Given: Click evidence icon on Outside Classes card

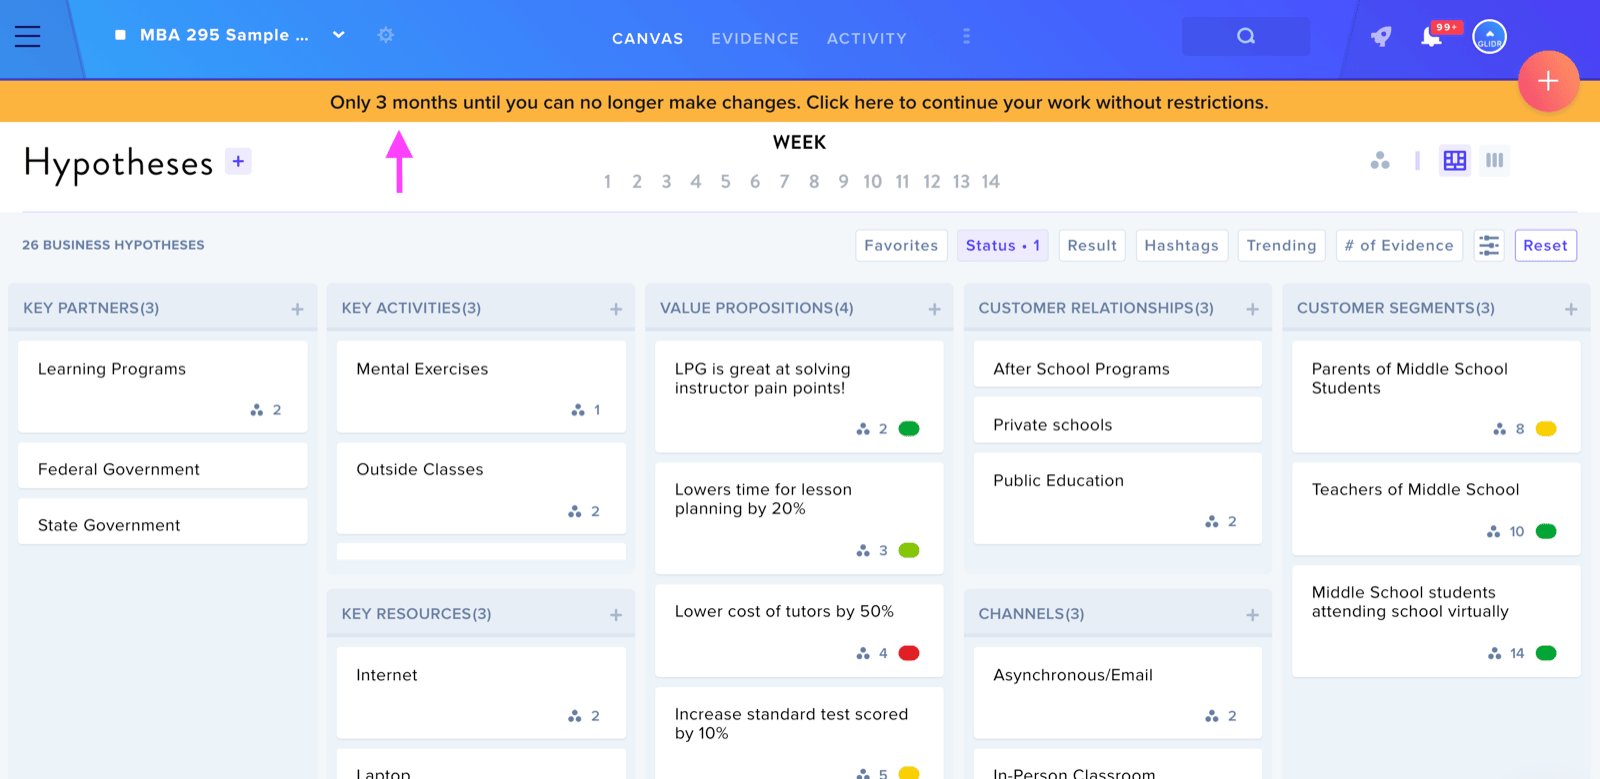Looking at the screenshot, I should tap(575, 511).
